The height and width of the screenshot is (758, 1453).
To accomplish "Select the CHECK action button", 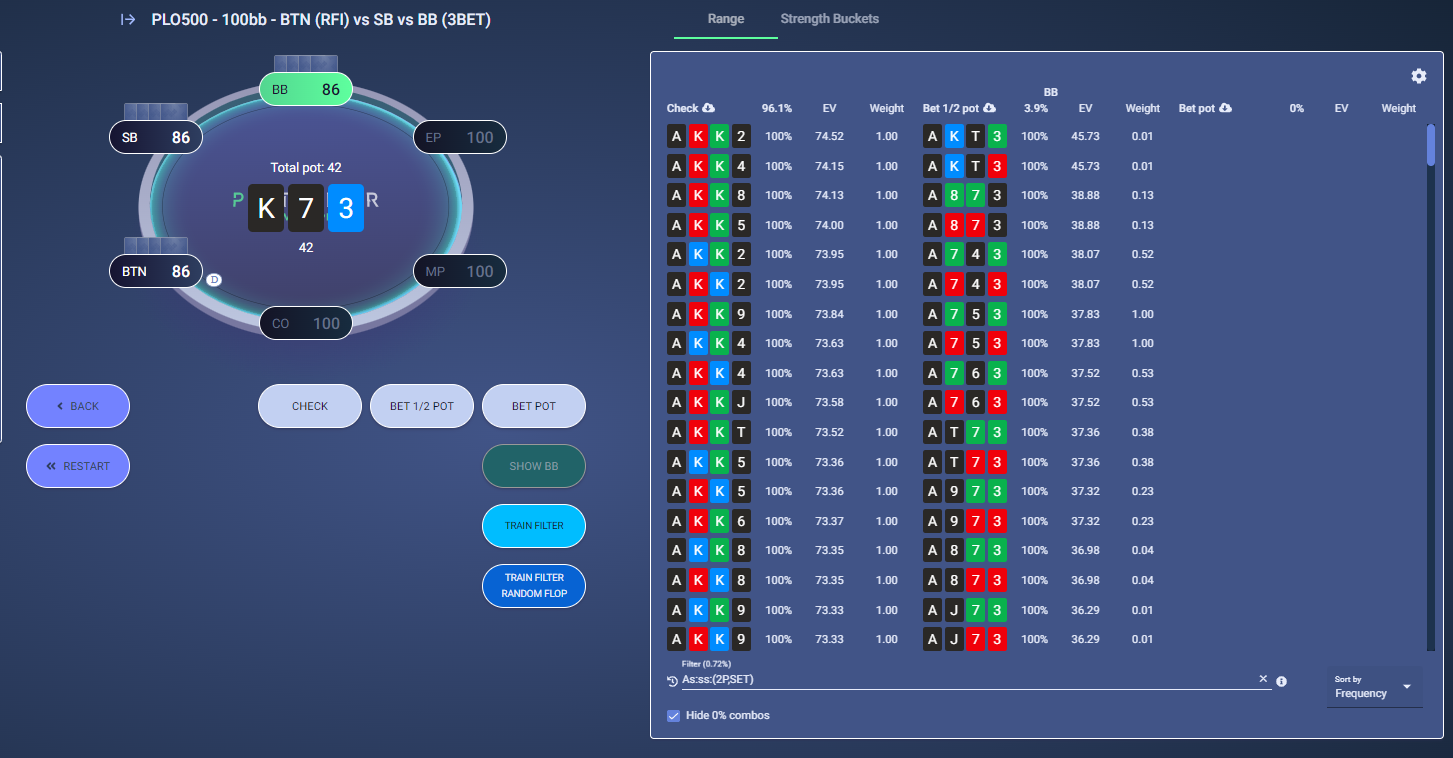I will point(310,406).
